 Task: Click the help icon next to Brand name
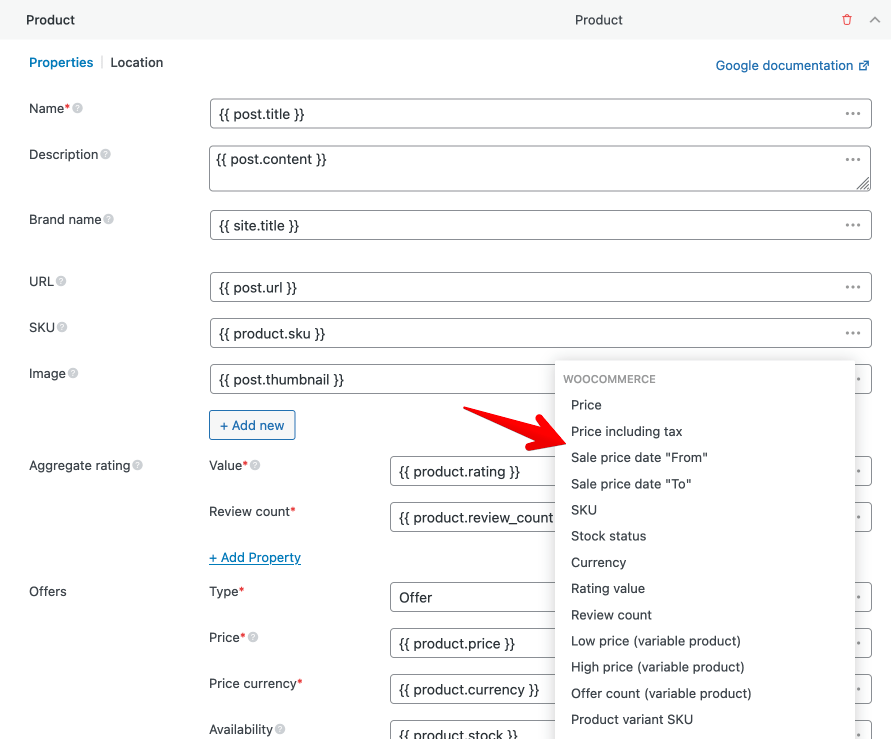[x=108, y=219]
